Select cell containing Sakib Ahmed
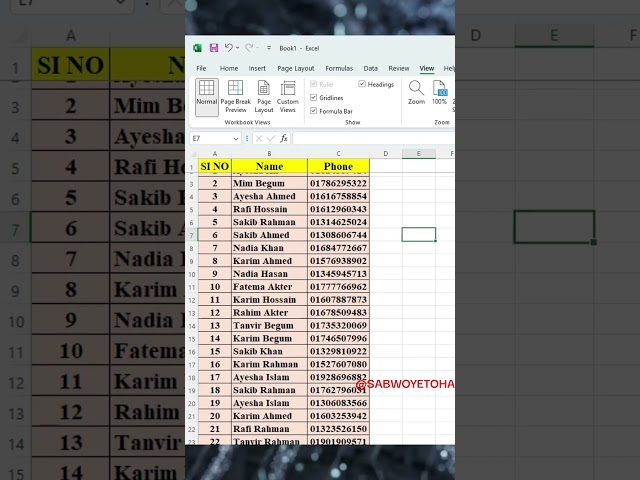The image size is (640, 480). 269,235
